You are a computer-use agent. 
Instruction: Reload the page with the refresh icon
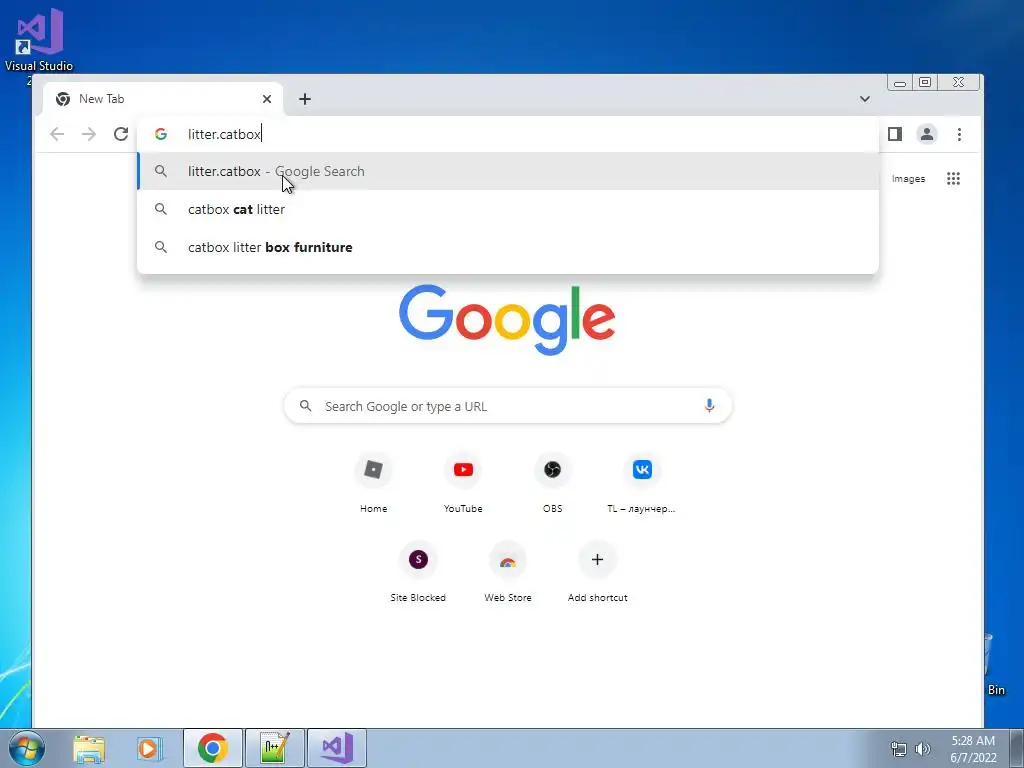point(121,134)
